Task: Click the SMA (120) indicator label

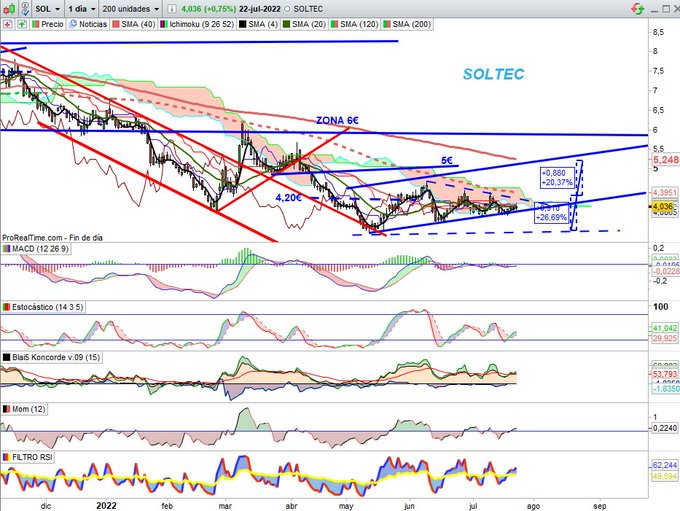Action: click(x=354, y=24)
